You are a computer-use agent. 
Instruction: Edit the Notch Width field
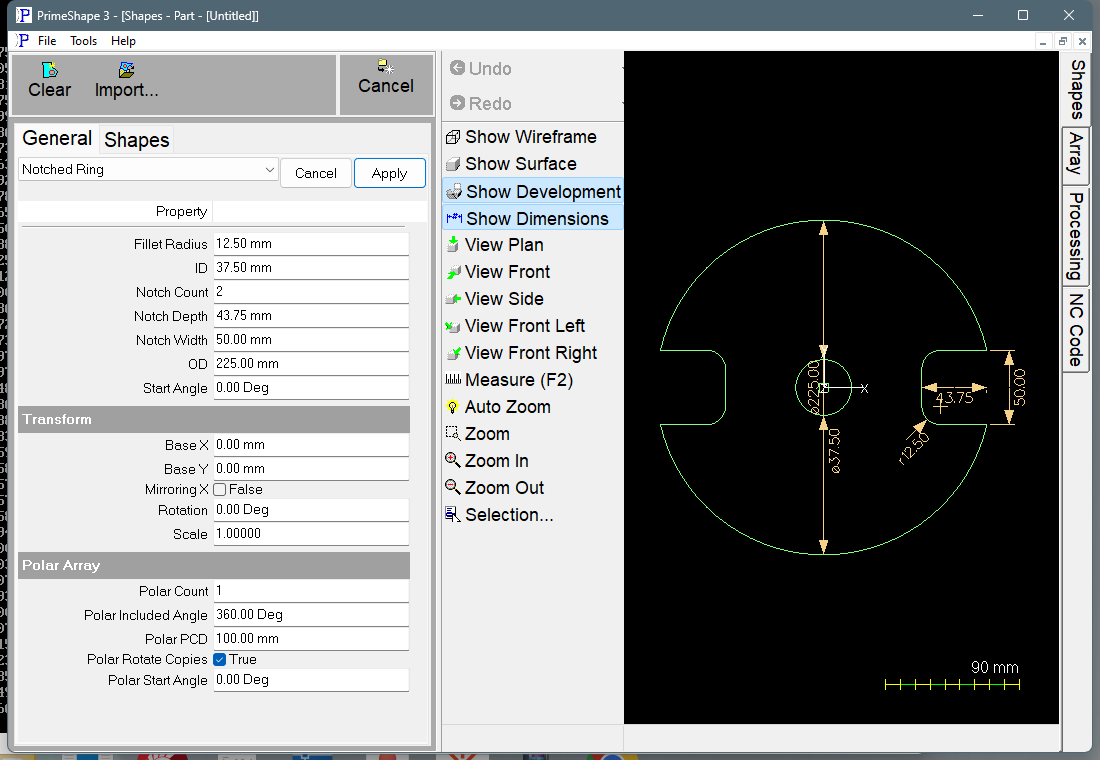(311, 339)
